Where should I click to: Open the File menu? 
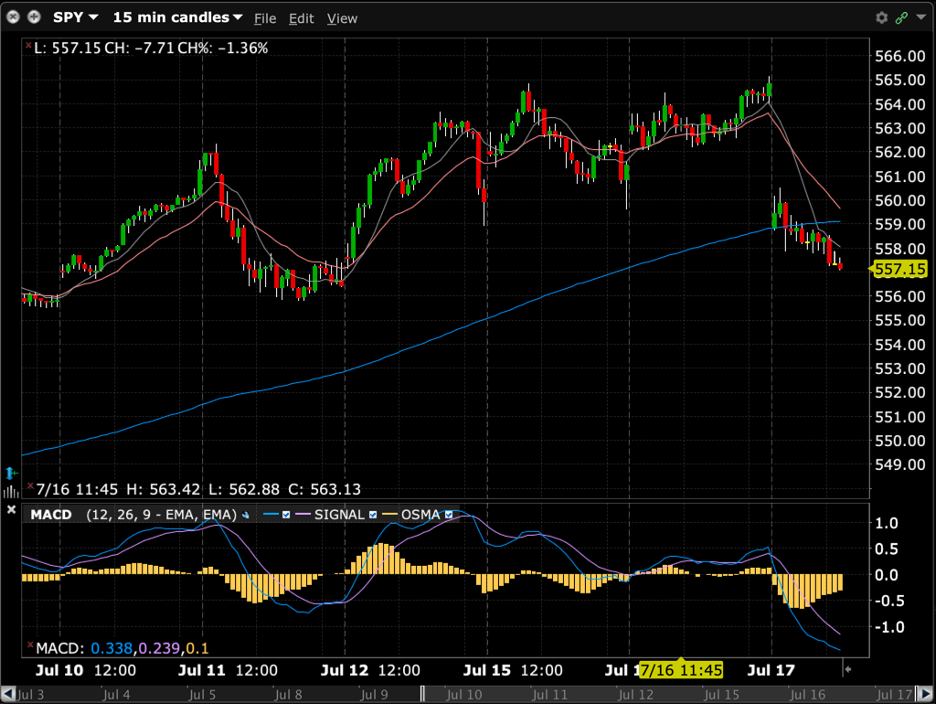pyautogui.click(x=265, y=19)
